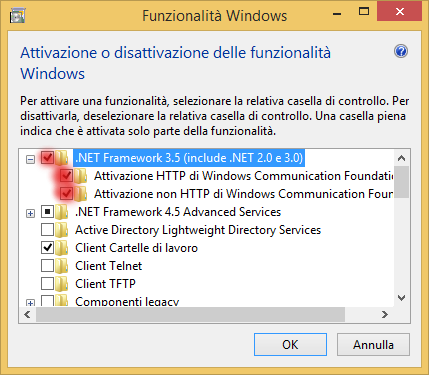429x375 pixels.
Task: Disable Client Cartelle di lavoro checkbox
Action: [x=47, y=248]
